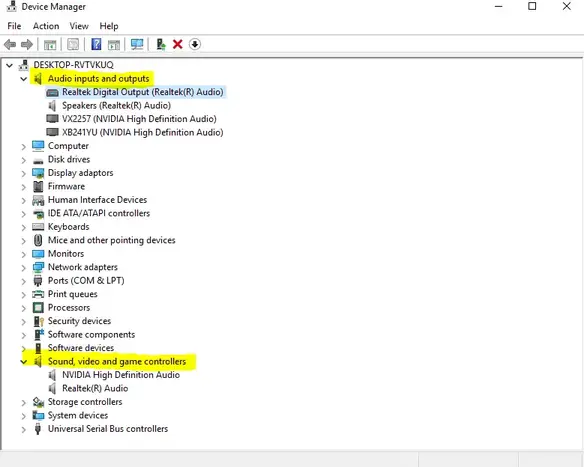Screen dimensions: 584x467
Task: Expand the Network adapters category
Action: 23,268
